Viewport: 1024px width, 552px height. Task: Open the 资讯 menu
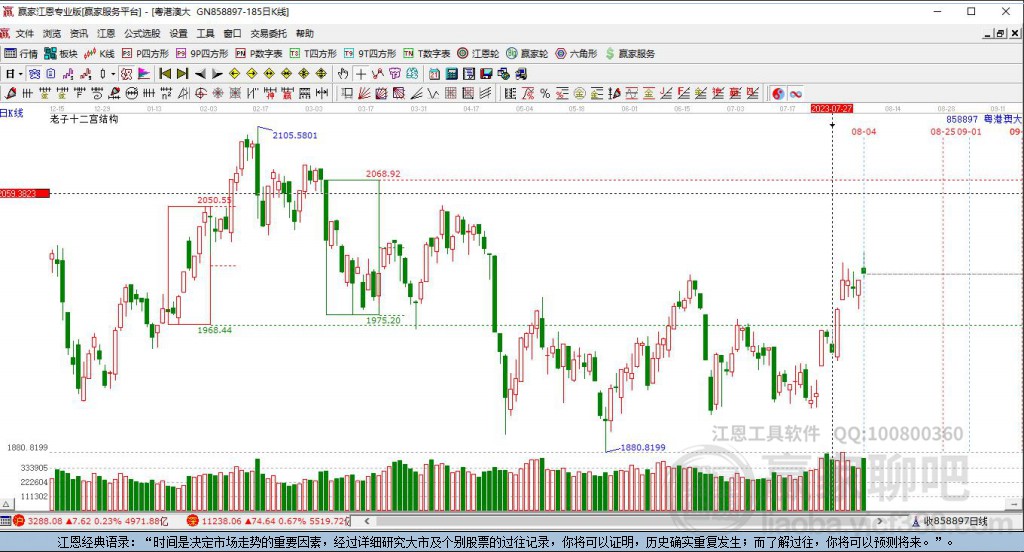tap(78, 33)
